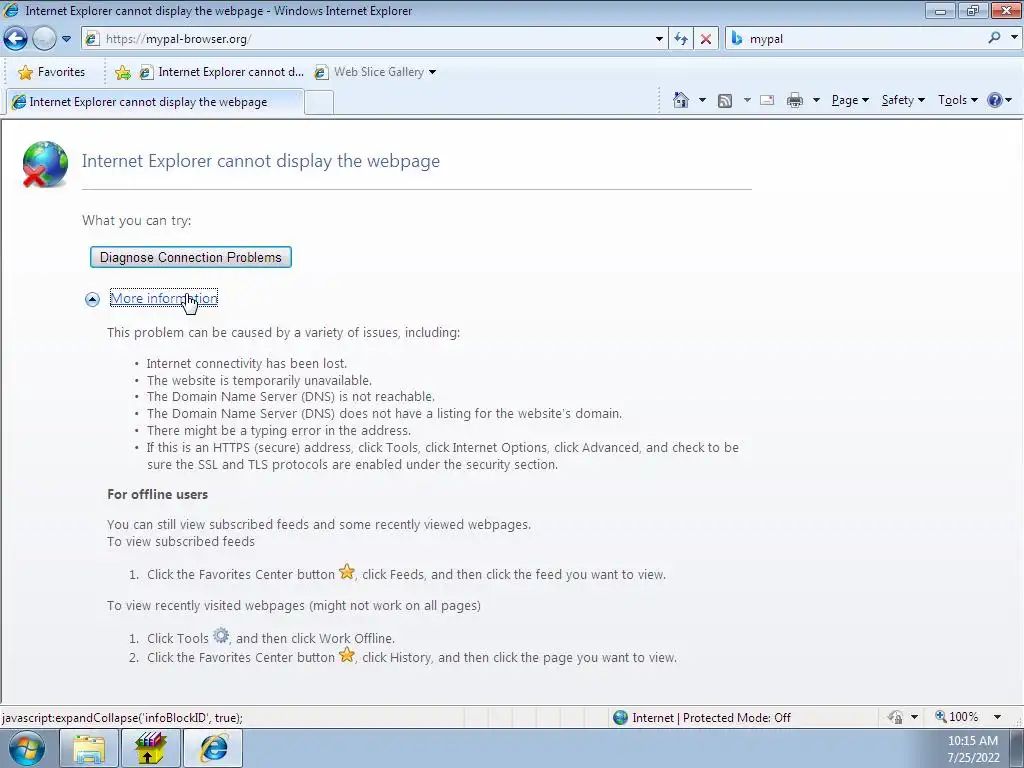Click the Read mail envelope icon

767,100
